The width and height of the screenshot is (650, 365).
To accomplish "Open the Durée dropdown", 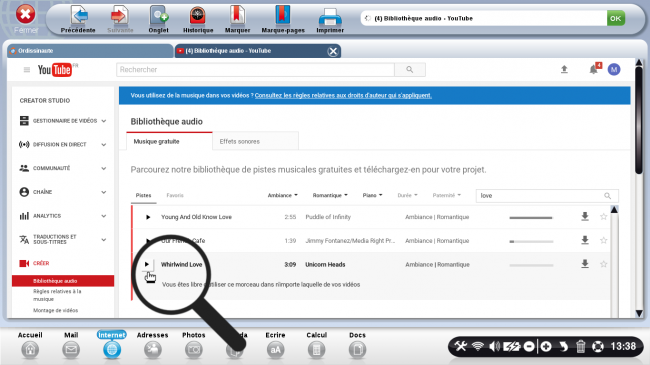I will coord(407,195).
